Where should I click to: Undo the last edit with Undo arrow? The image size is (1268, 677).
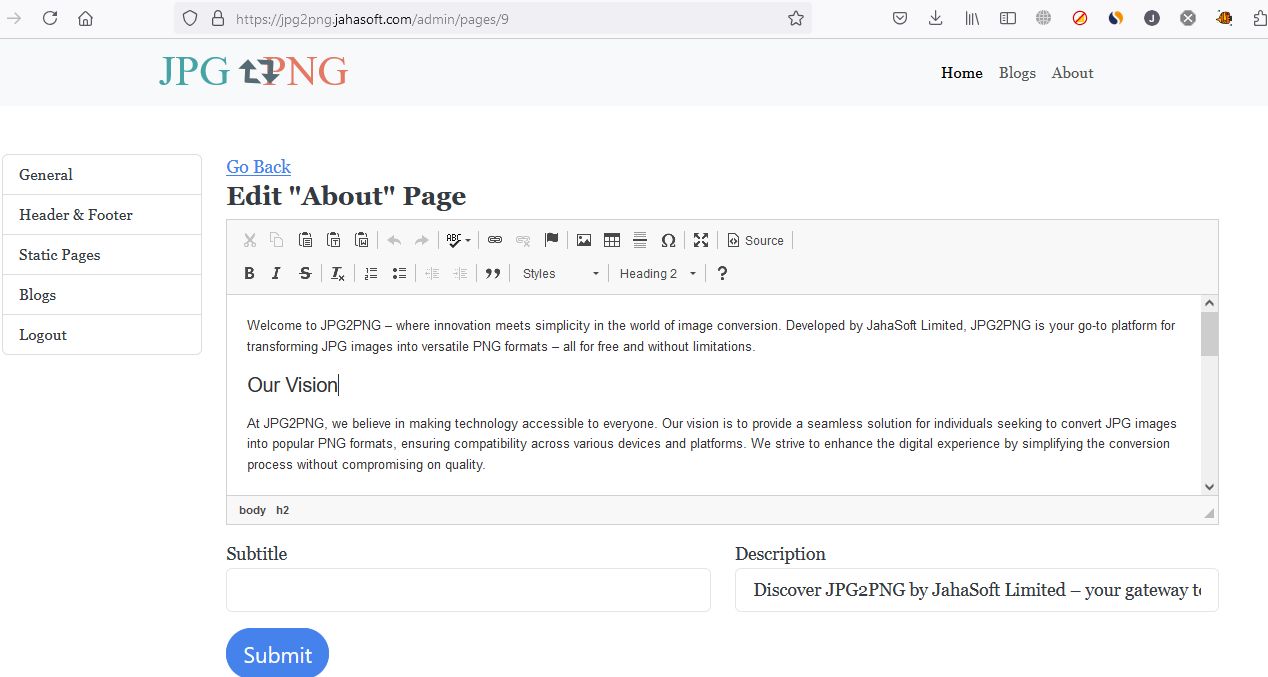pyautogui.click(x=394, y=240)
